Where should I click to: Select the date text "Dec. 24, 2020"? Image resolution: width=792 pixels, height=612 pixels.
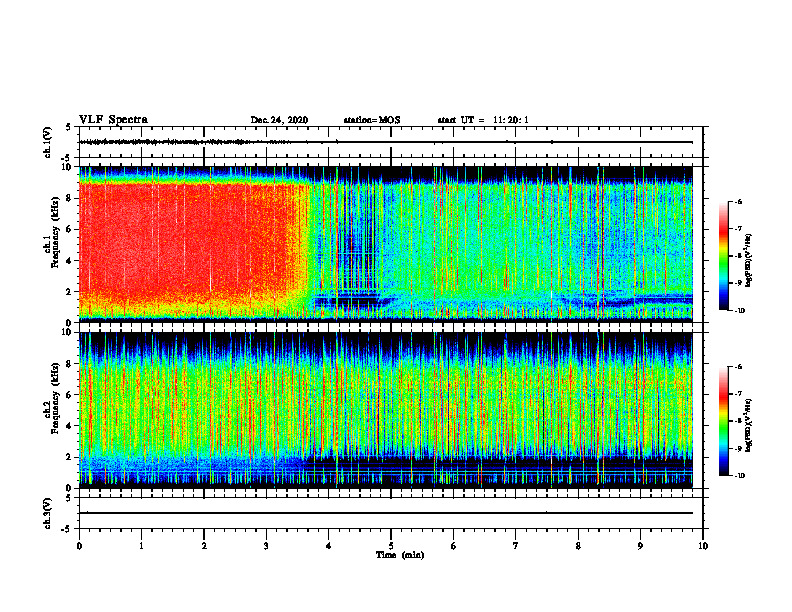[x=279, y=120]
